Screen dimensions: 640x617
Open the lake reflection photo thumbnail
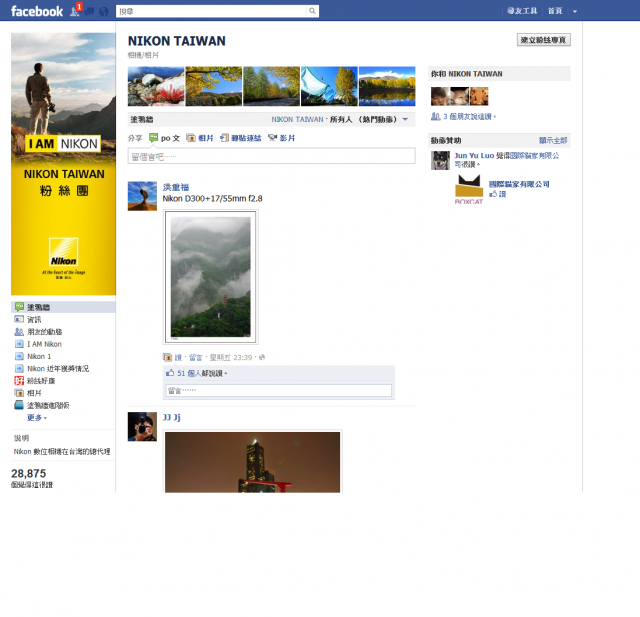[x=387, y=86]
